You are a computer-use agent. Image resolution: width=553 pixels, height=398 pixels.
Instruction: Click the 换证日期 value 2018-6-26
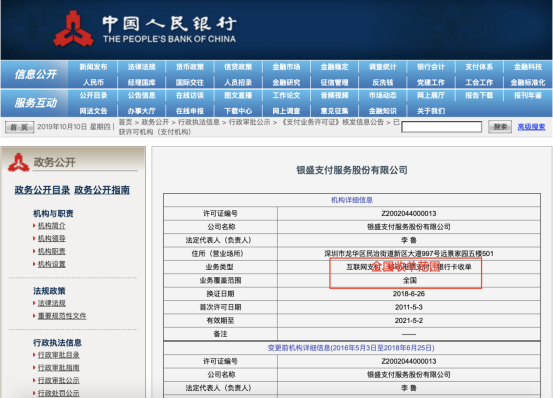[409, 294]
